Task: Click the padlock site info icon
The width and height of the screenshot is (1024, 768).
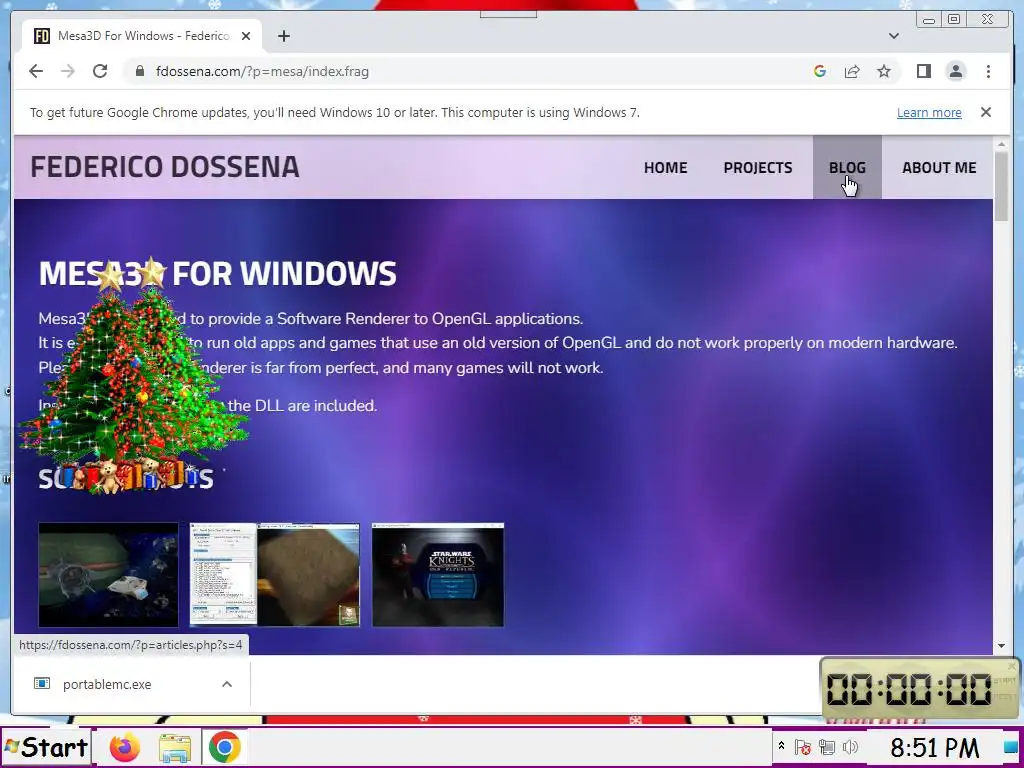Action: [139, 71]
